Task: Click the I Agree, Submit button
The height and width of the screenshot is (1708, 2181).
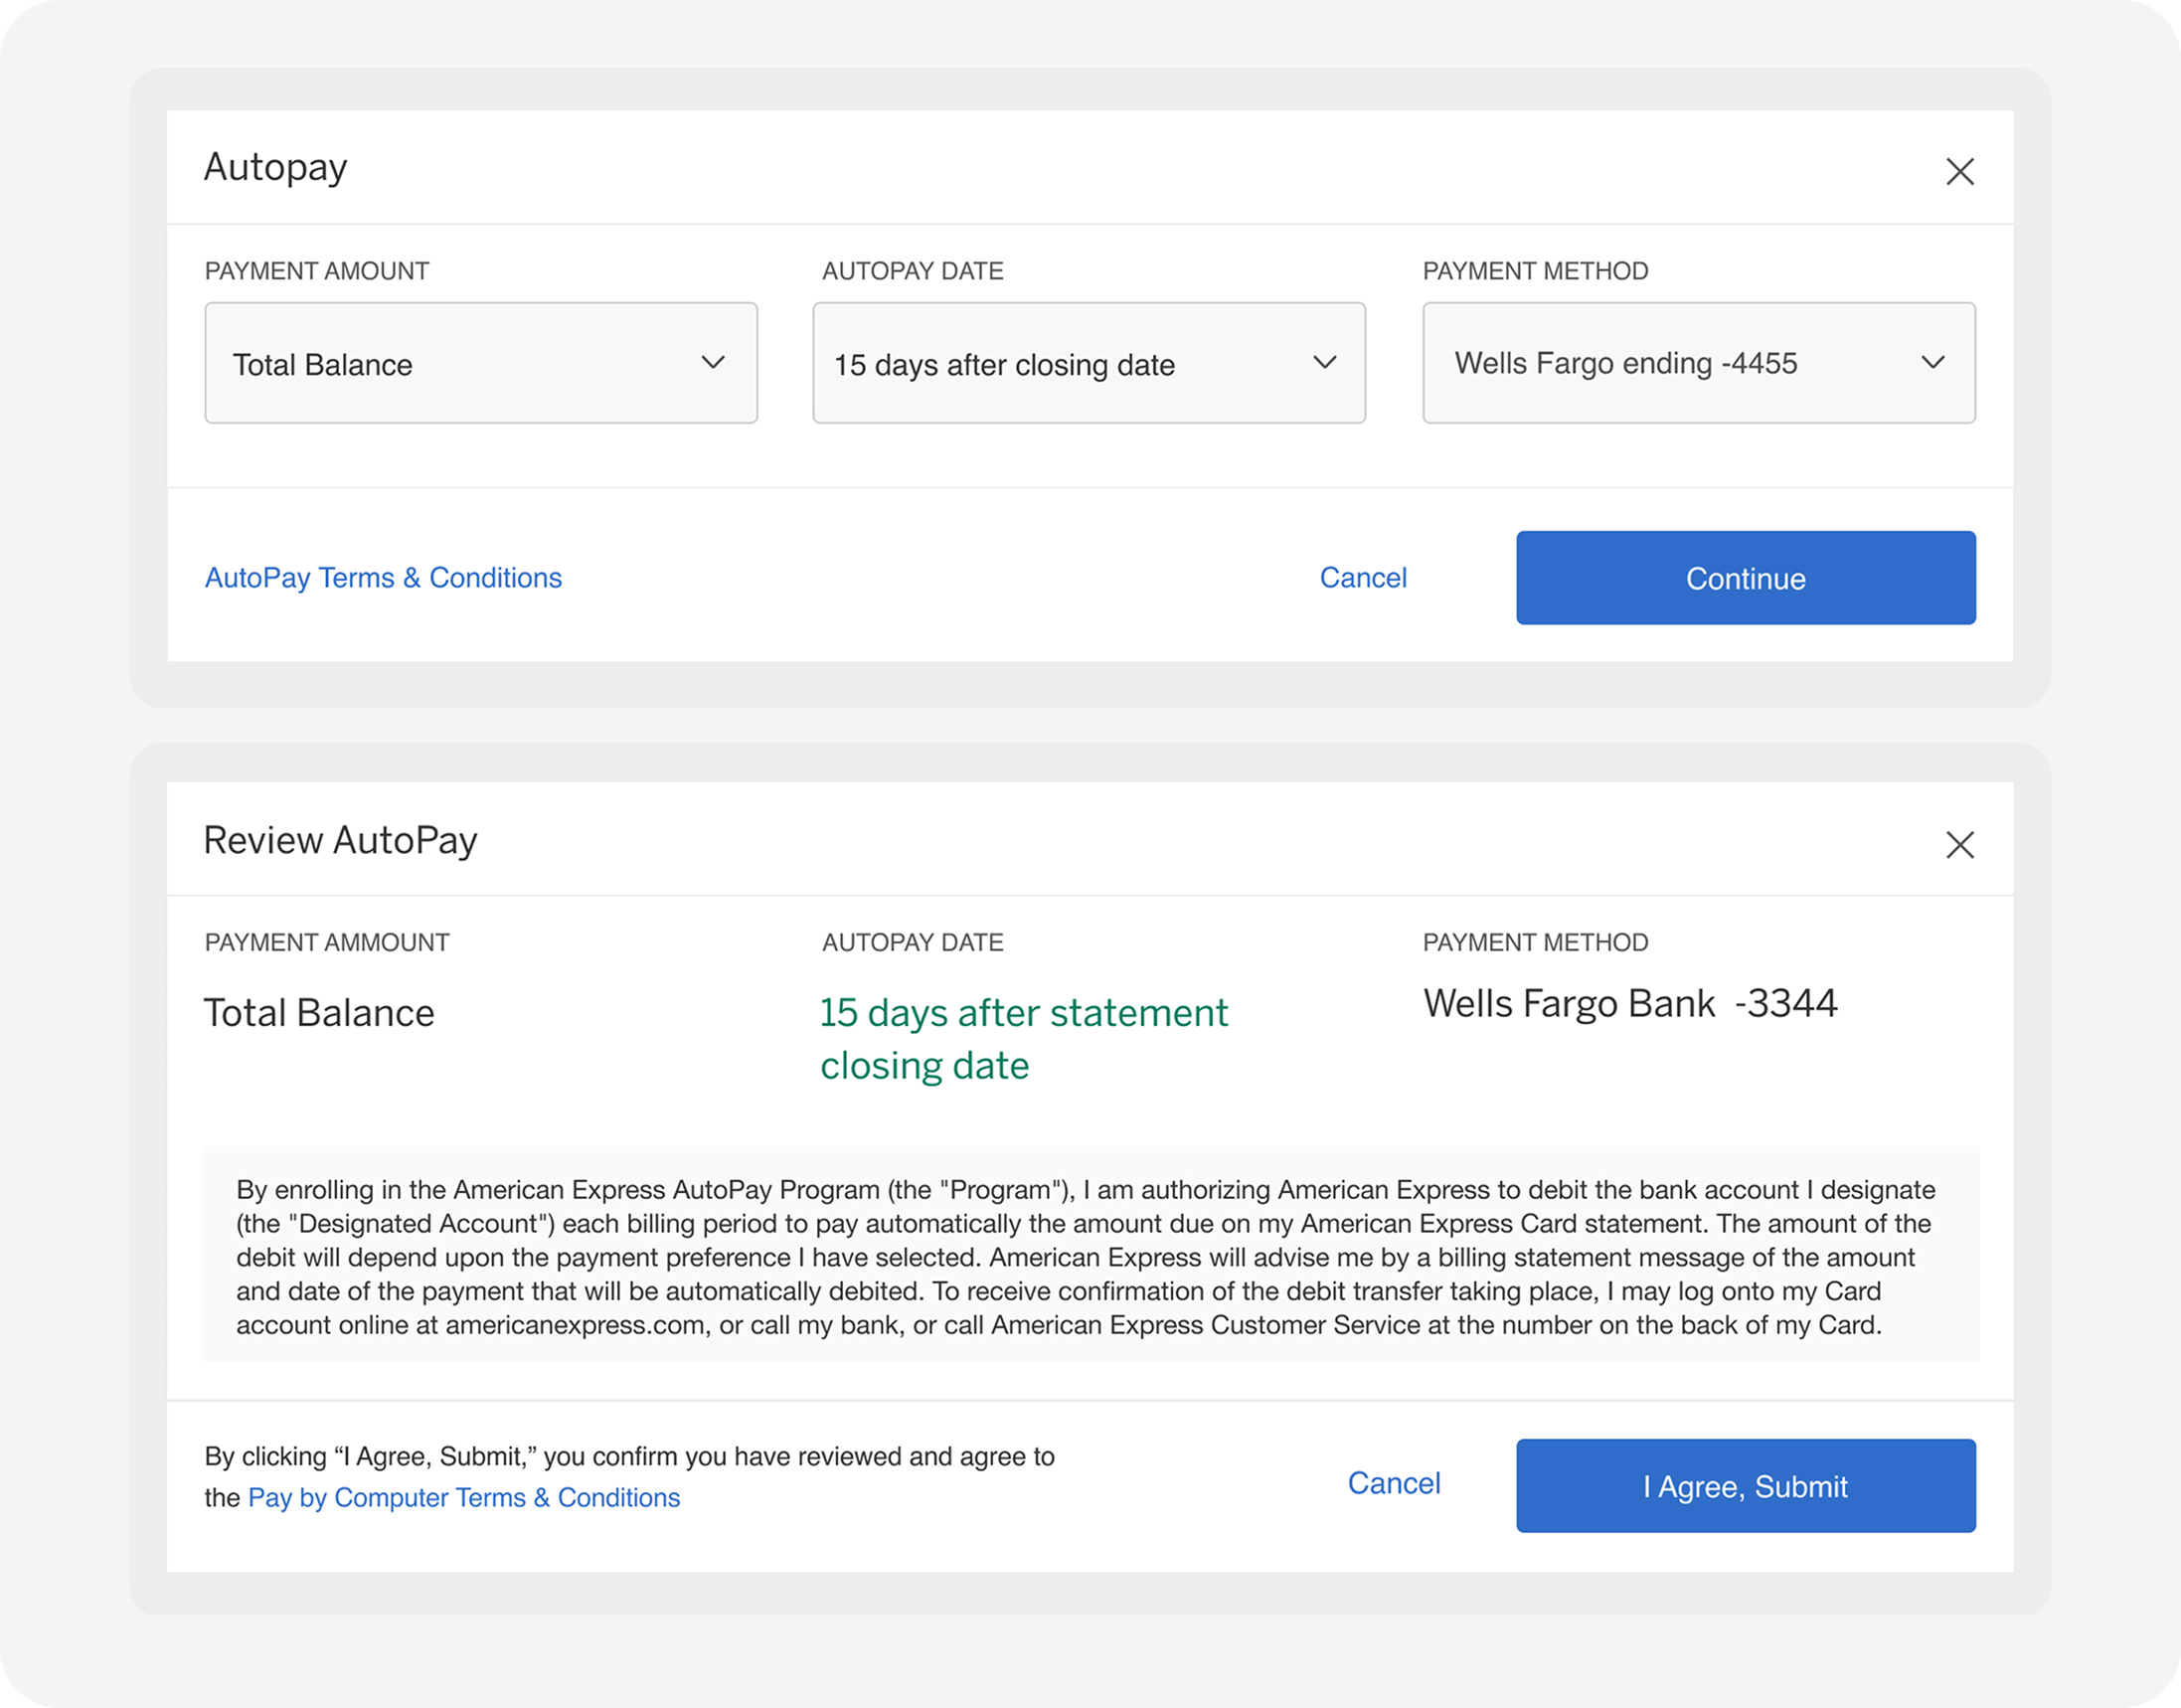Action: (1746, 1486)
